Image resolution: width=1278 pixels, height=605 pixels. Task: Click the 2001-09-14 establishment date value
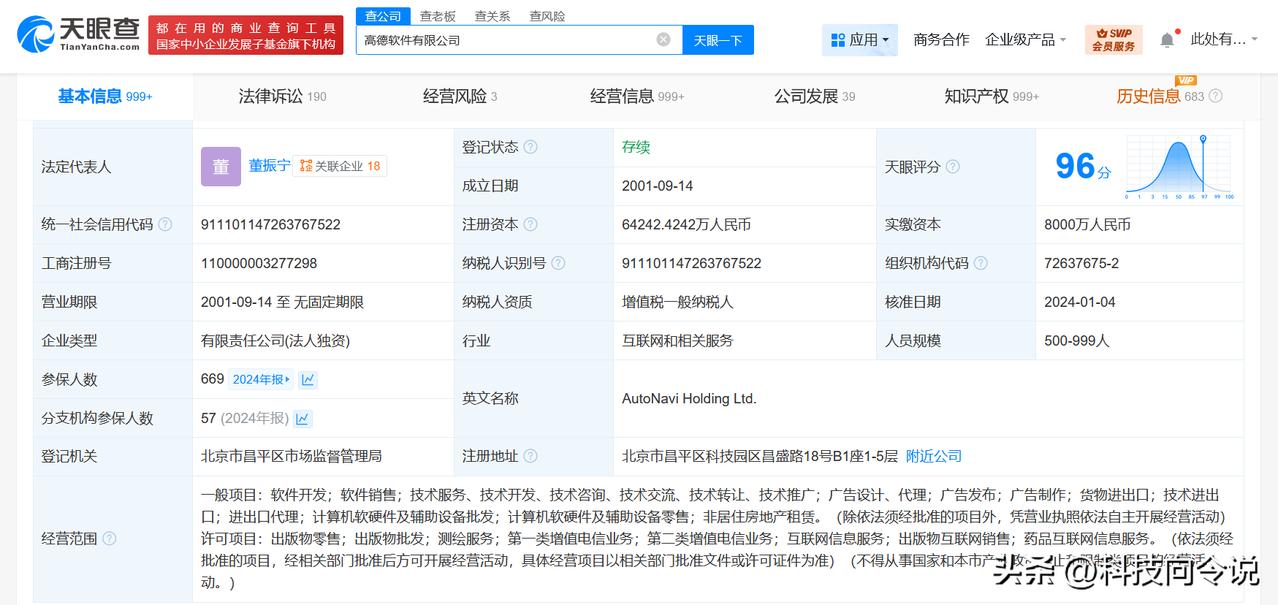657,186
